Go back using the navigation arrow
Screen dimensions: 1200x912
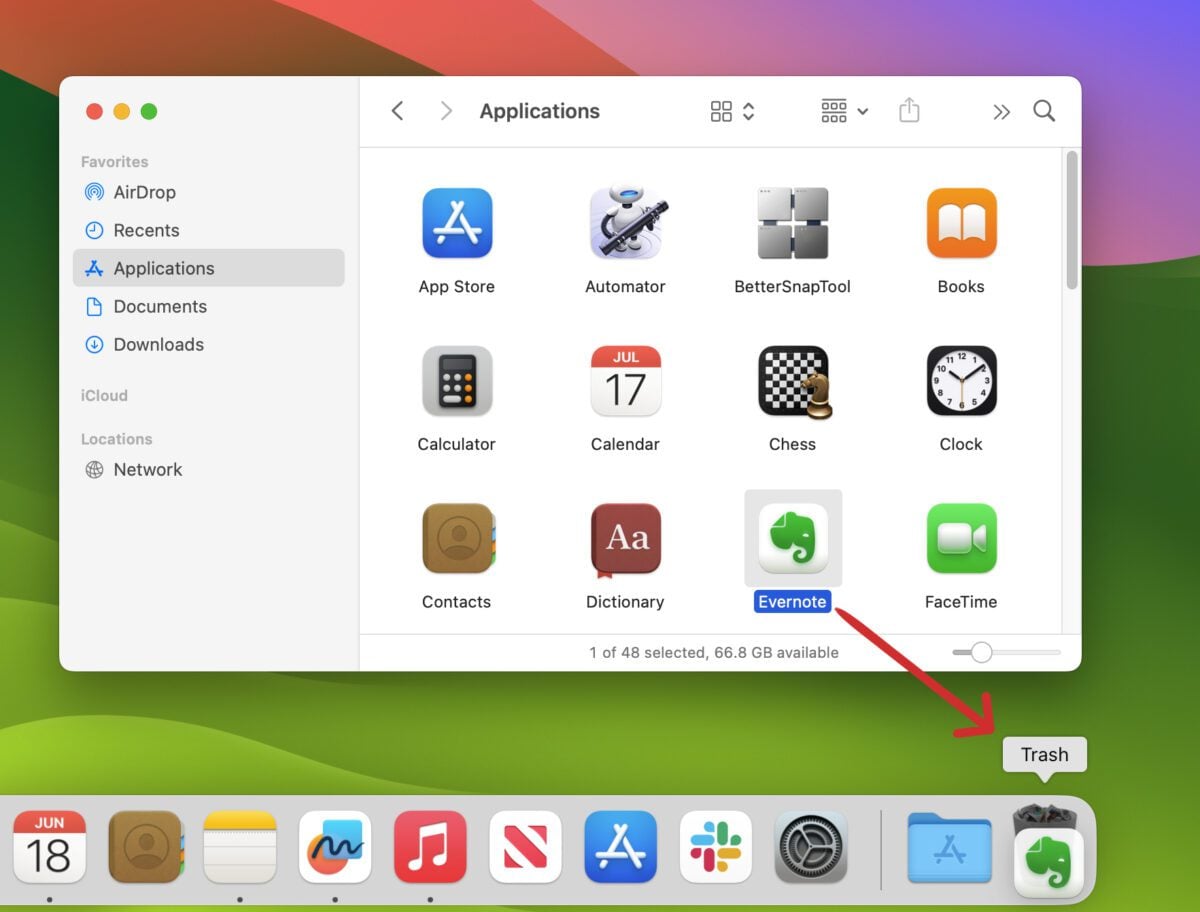pyautogui.click(x=397, y=111)
